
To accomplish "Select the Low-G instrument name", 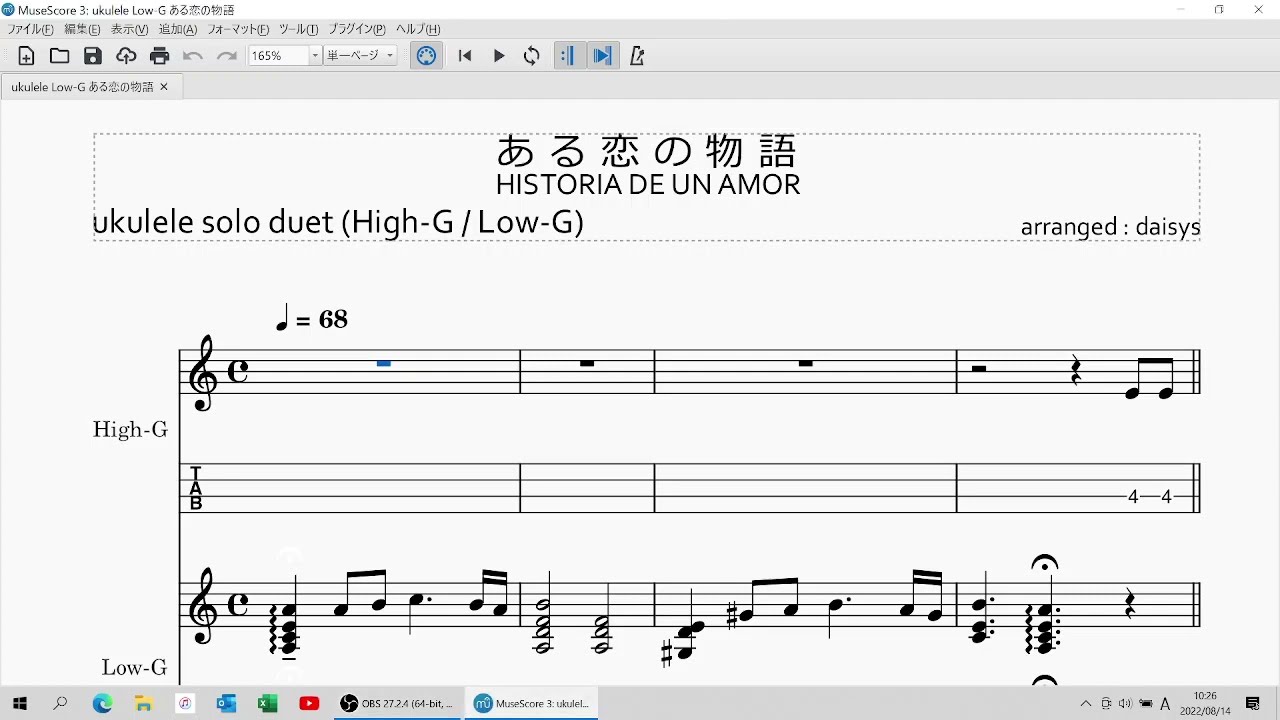I will [x=134, y=667].
